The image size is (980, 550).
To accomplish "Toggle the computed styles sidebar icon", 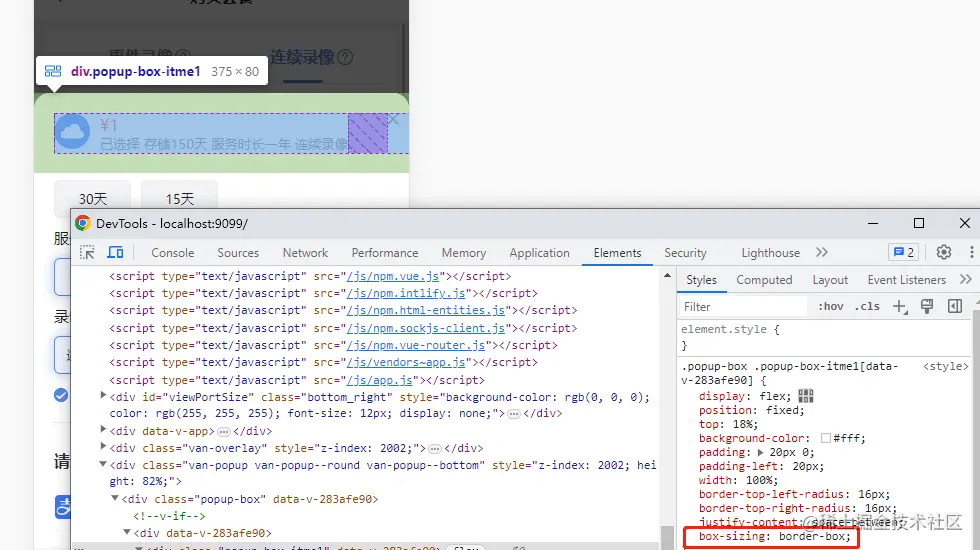I will tap(955, 306).
